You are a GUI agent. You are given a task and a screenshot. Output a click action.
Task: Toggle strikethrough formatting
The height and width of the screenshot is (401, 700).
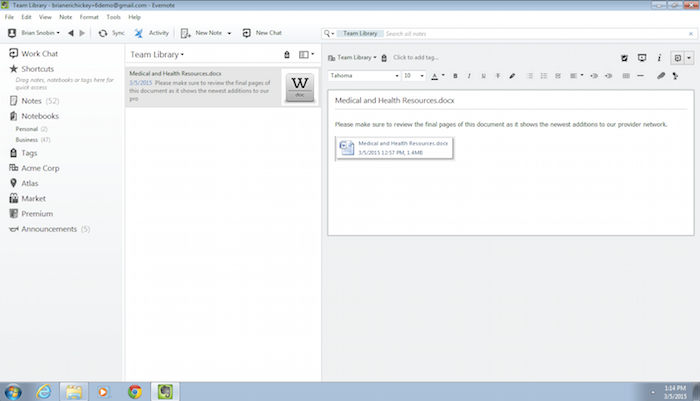[x=498, y=76]
